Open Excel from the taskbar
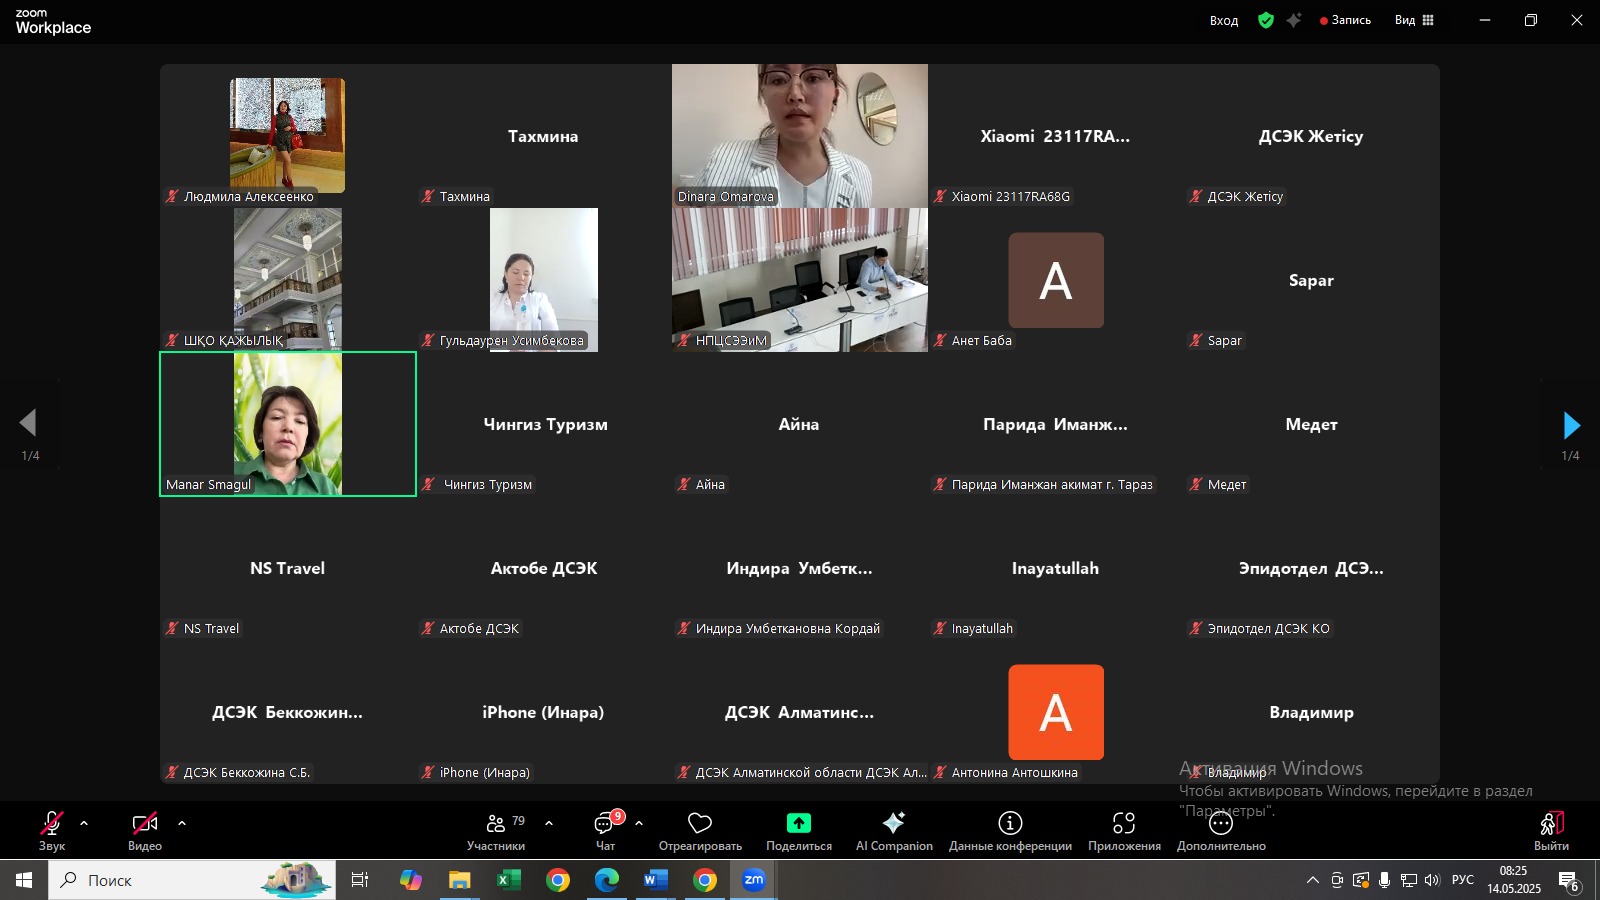Viewport: 1600px width, 900px height. pos(508,880)
